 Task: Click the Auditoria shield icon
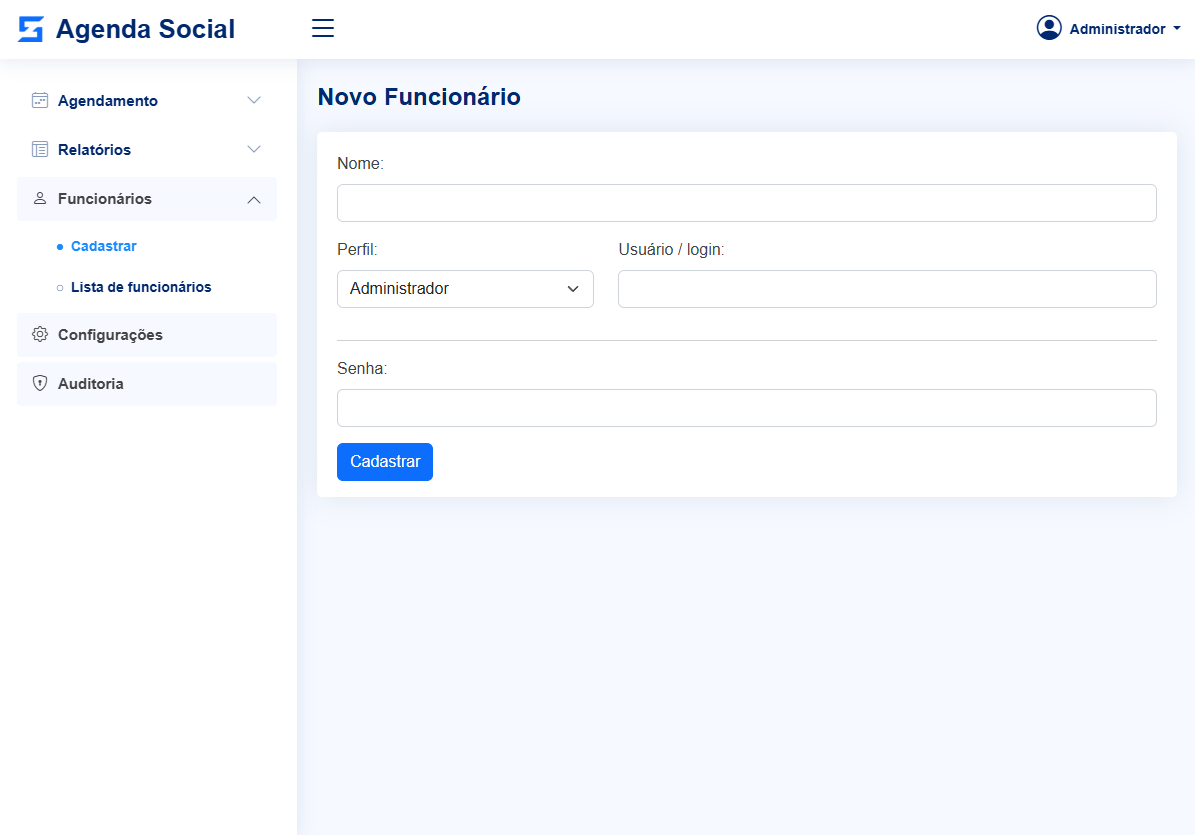tap(40, 383)
